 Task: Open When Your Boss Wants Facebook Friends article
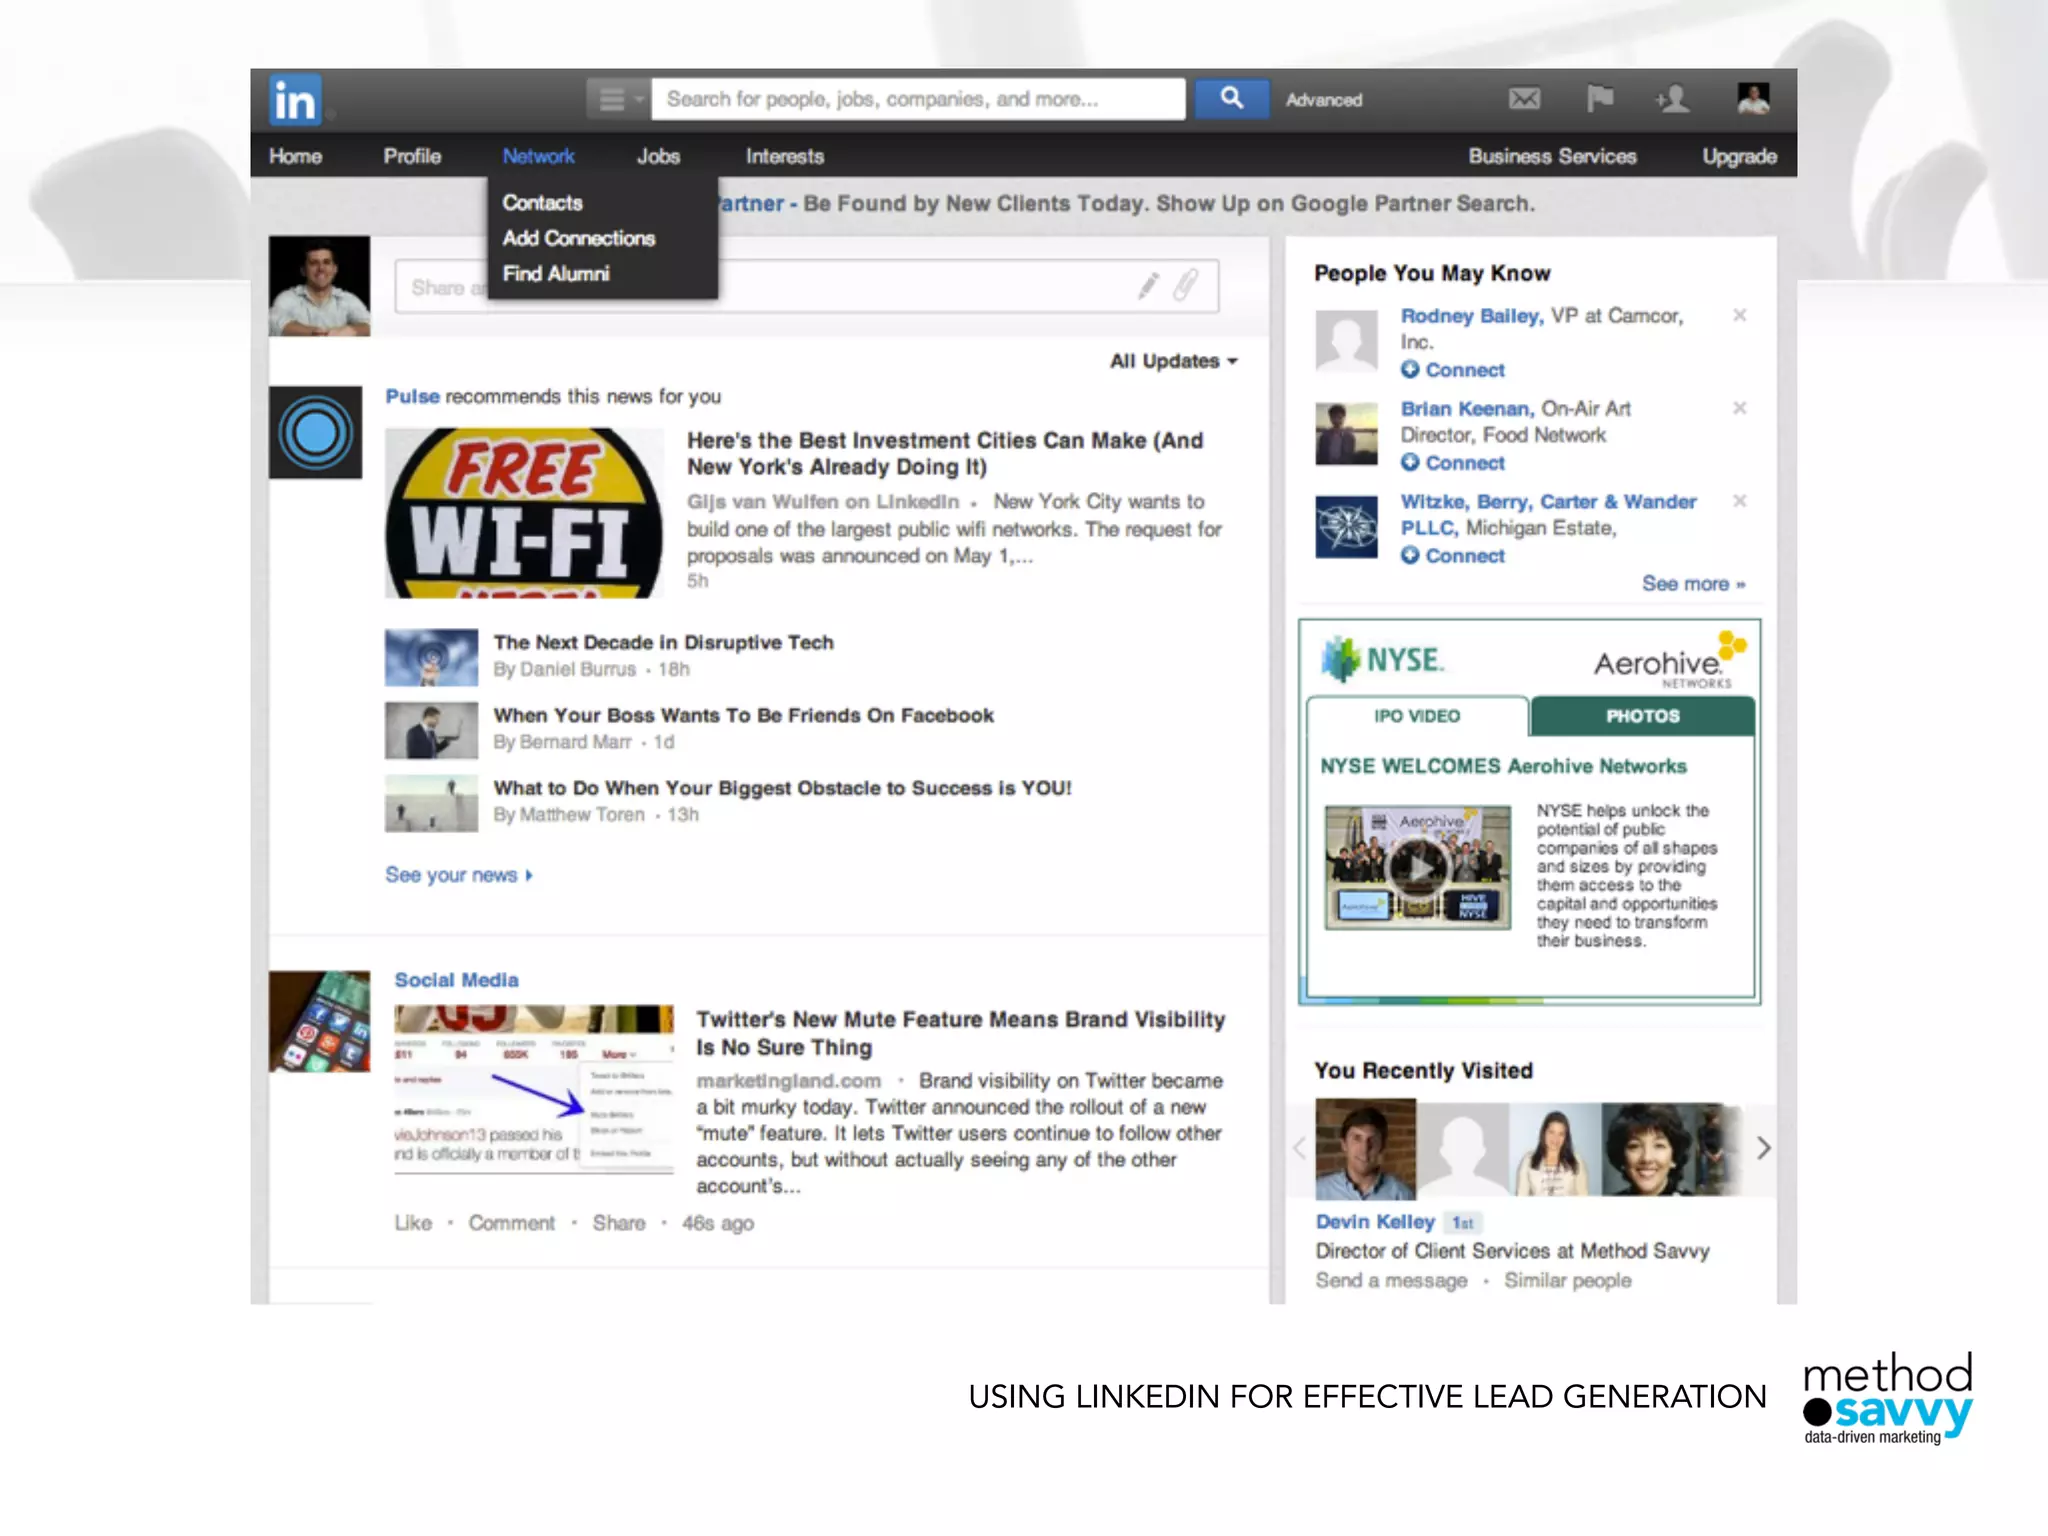click(x=743, y=715)
